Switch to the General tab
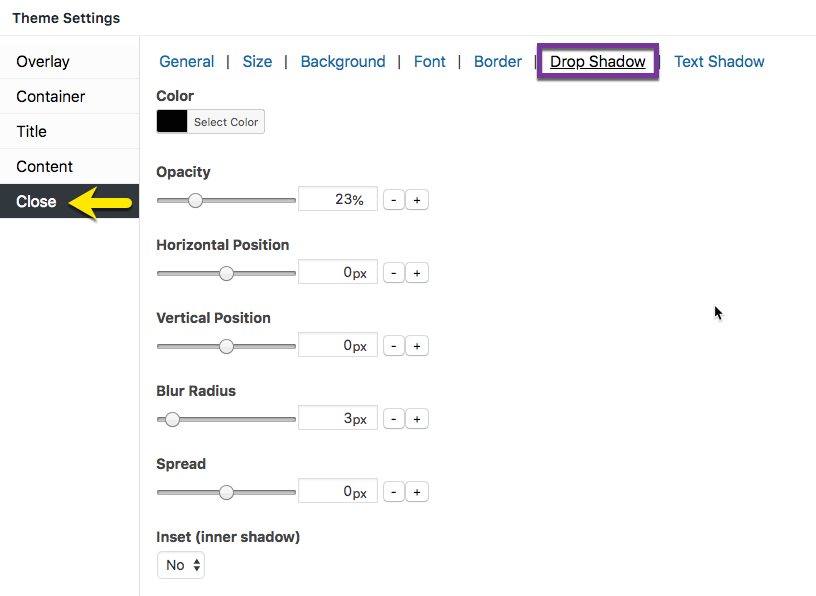Image resolution: width=816 pixels, height=596 pixels. pos(187,61)
